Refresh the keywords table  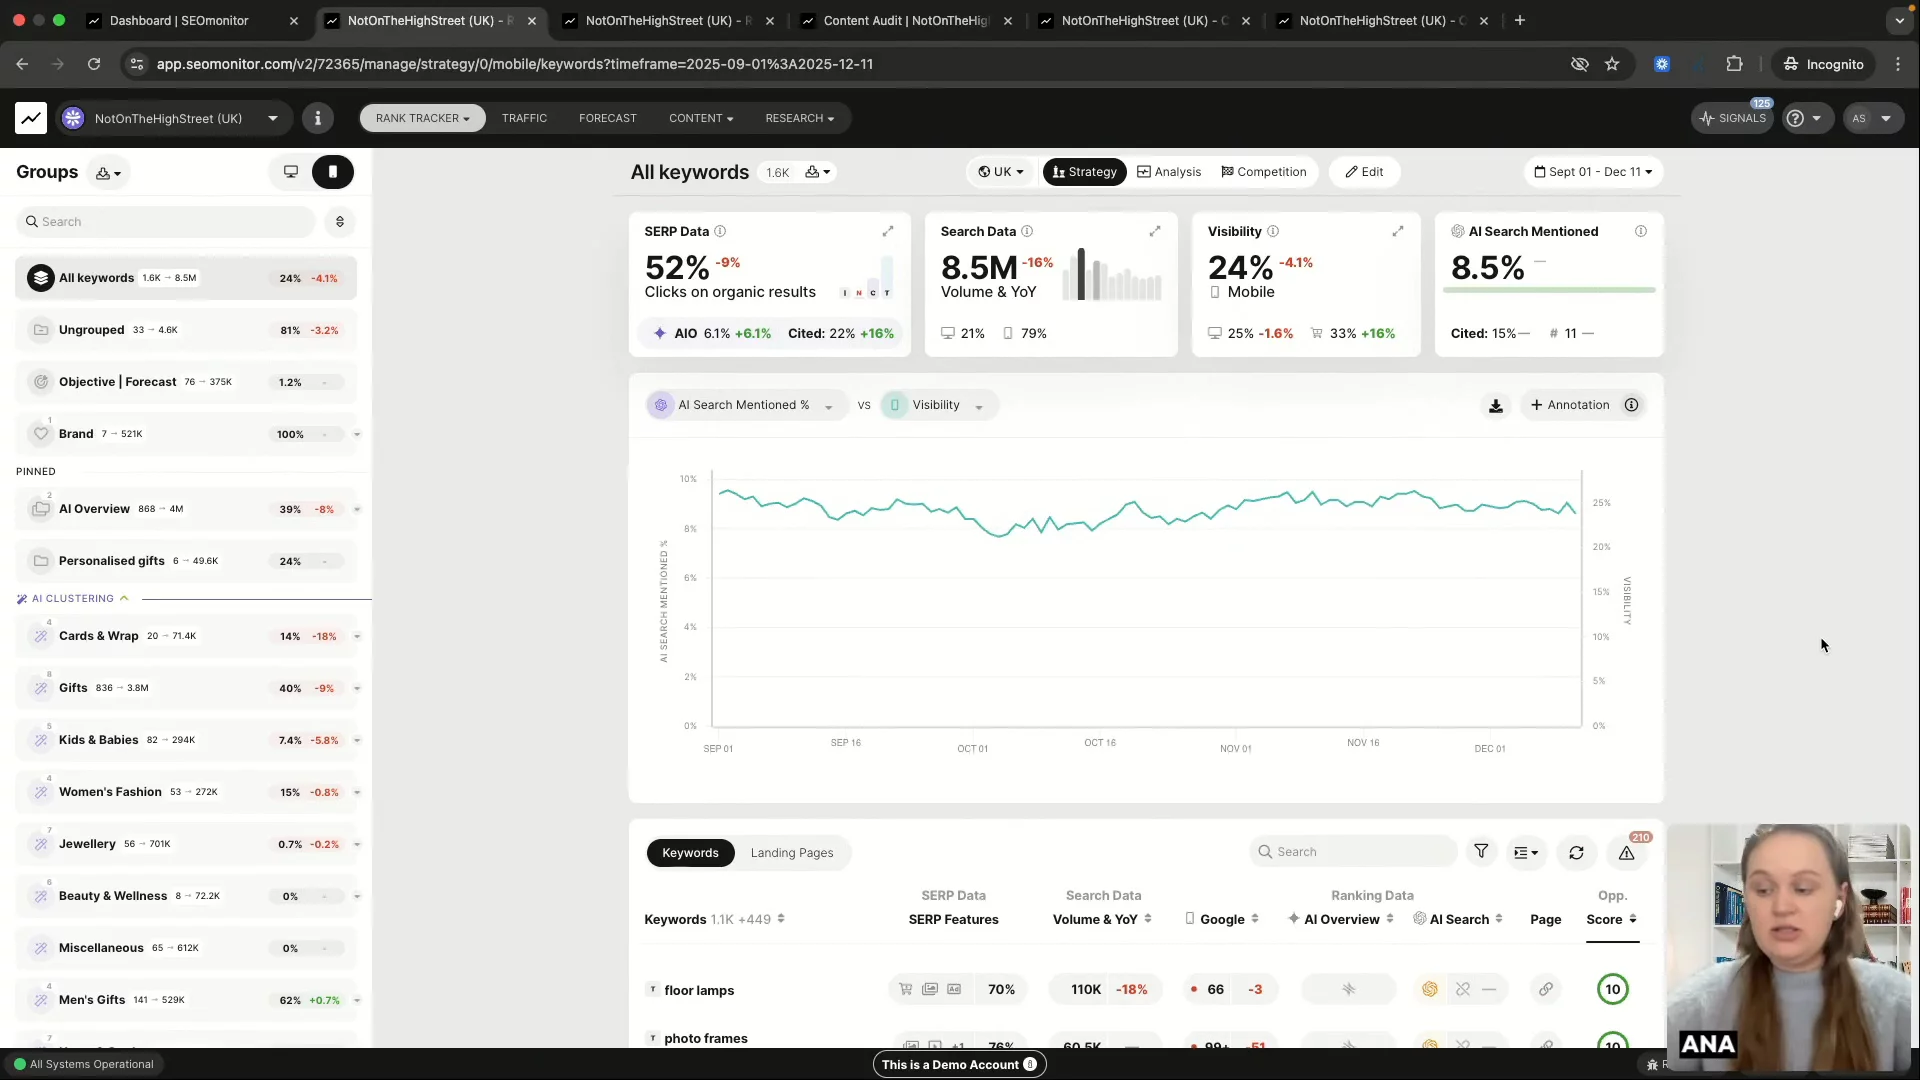pos(1576,853)
